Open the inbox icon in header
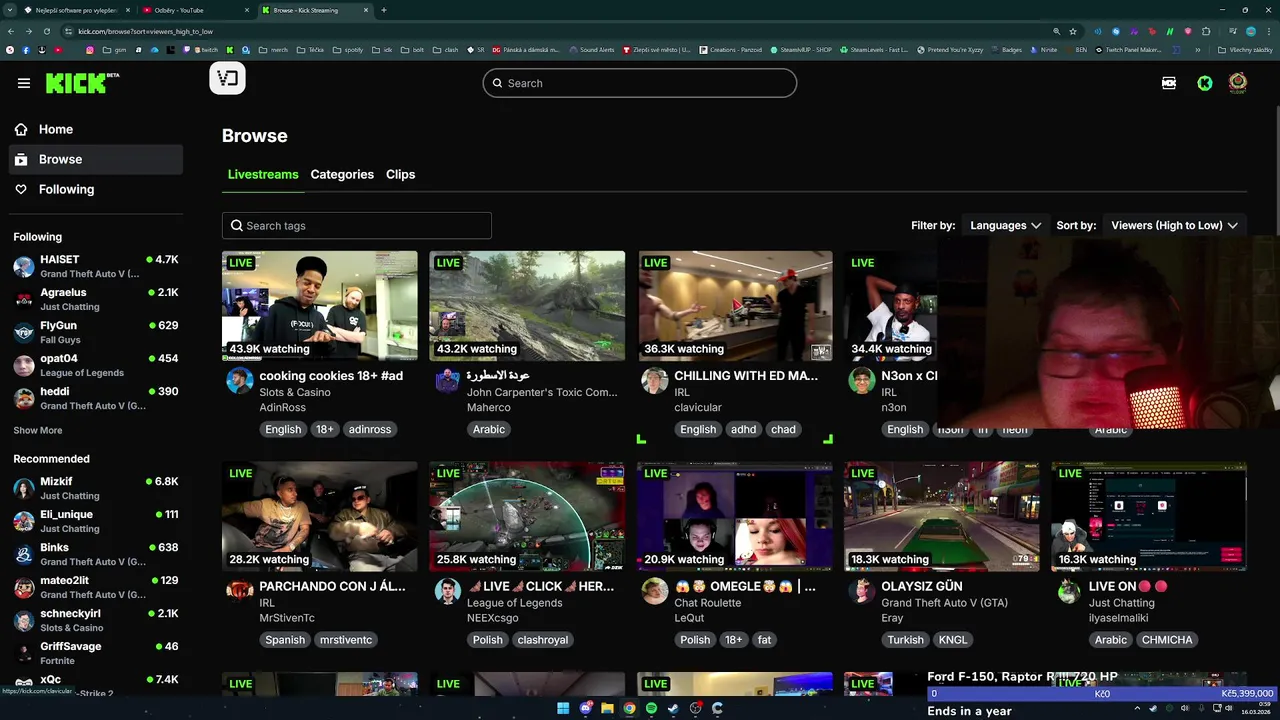The width and height of the screenshot is (1280, 720). coord(1169,83)
